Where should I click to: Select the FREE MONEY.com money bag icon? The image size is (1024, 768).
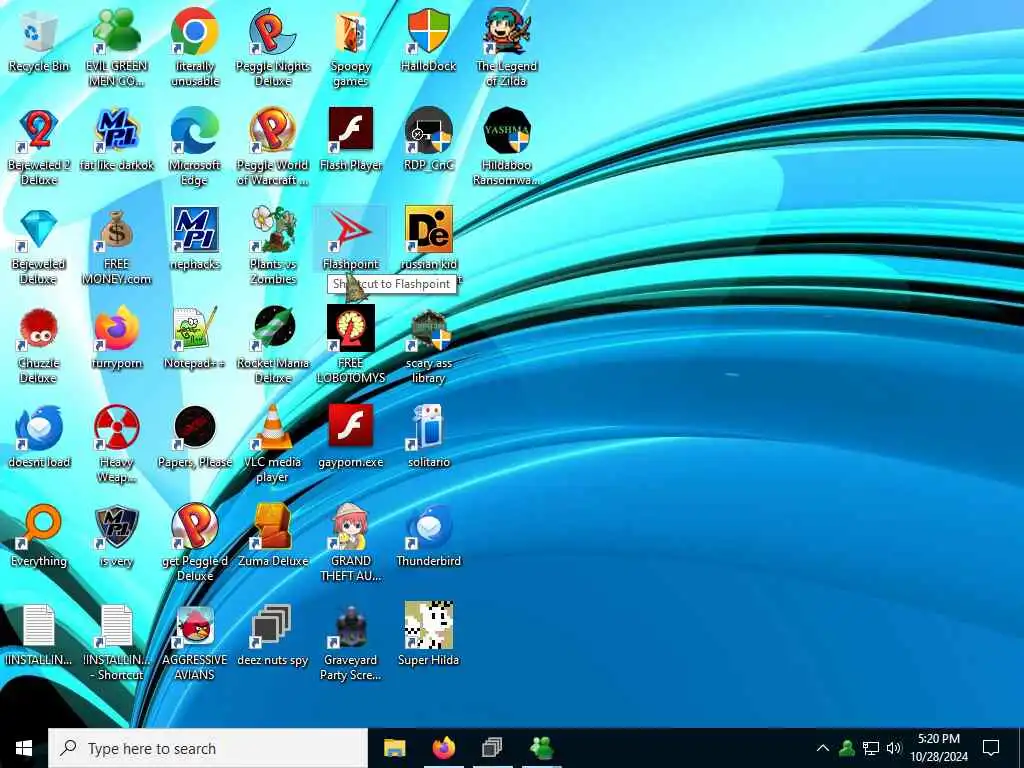(x=116, y=247)
